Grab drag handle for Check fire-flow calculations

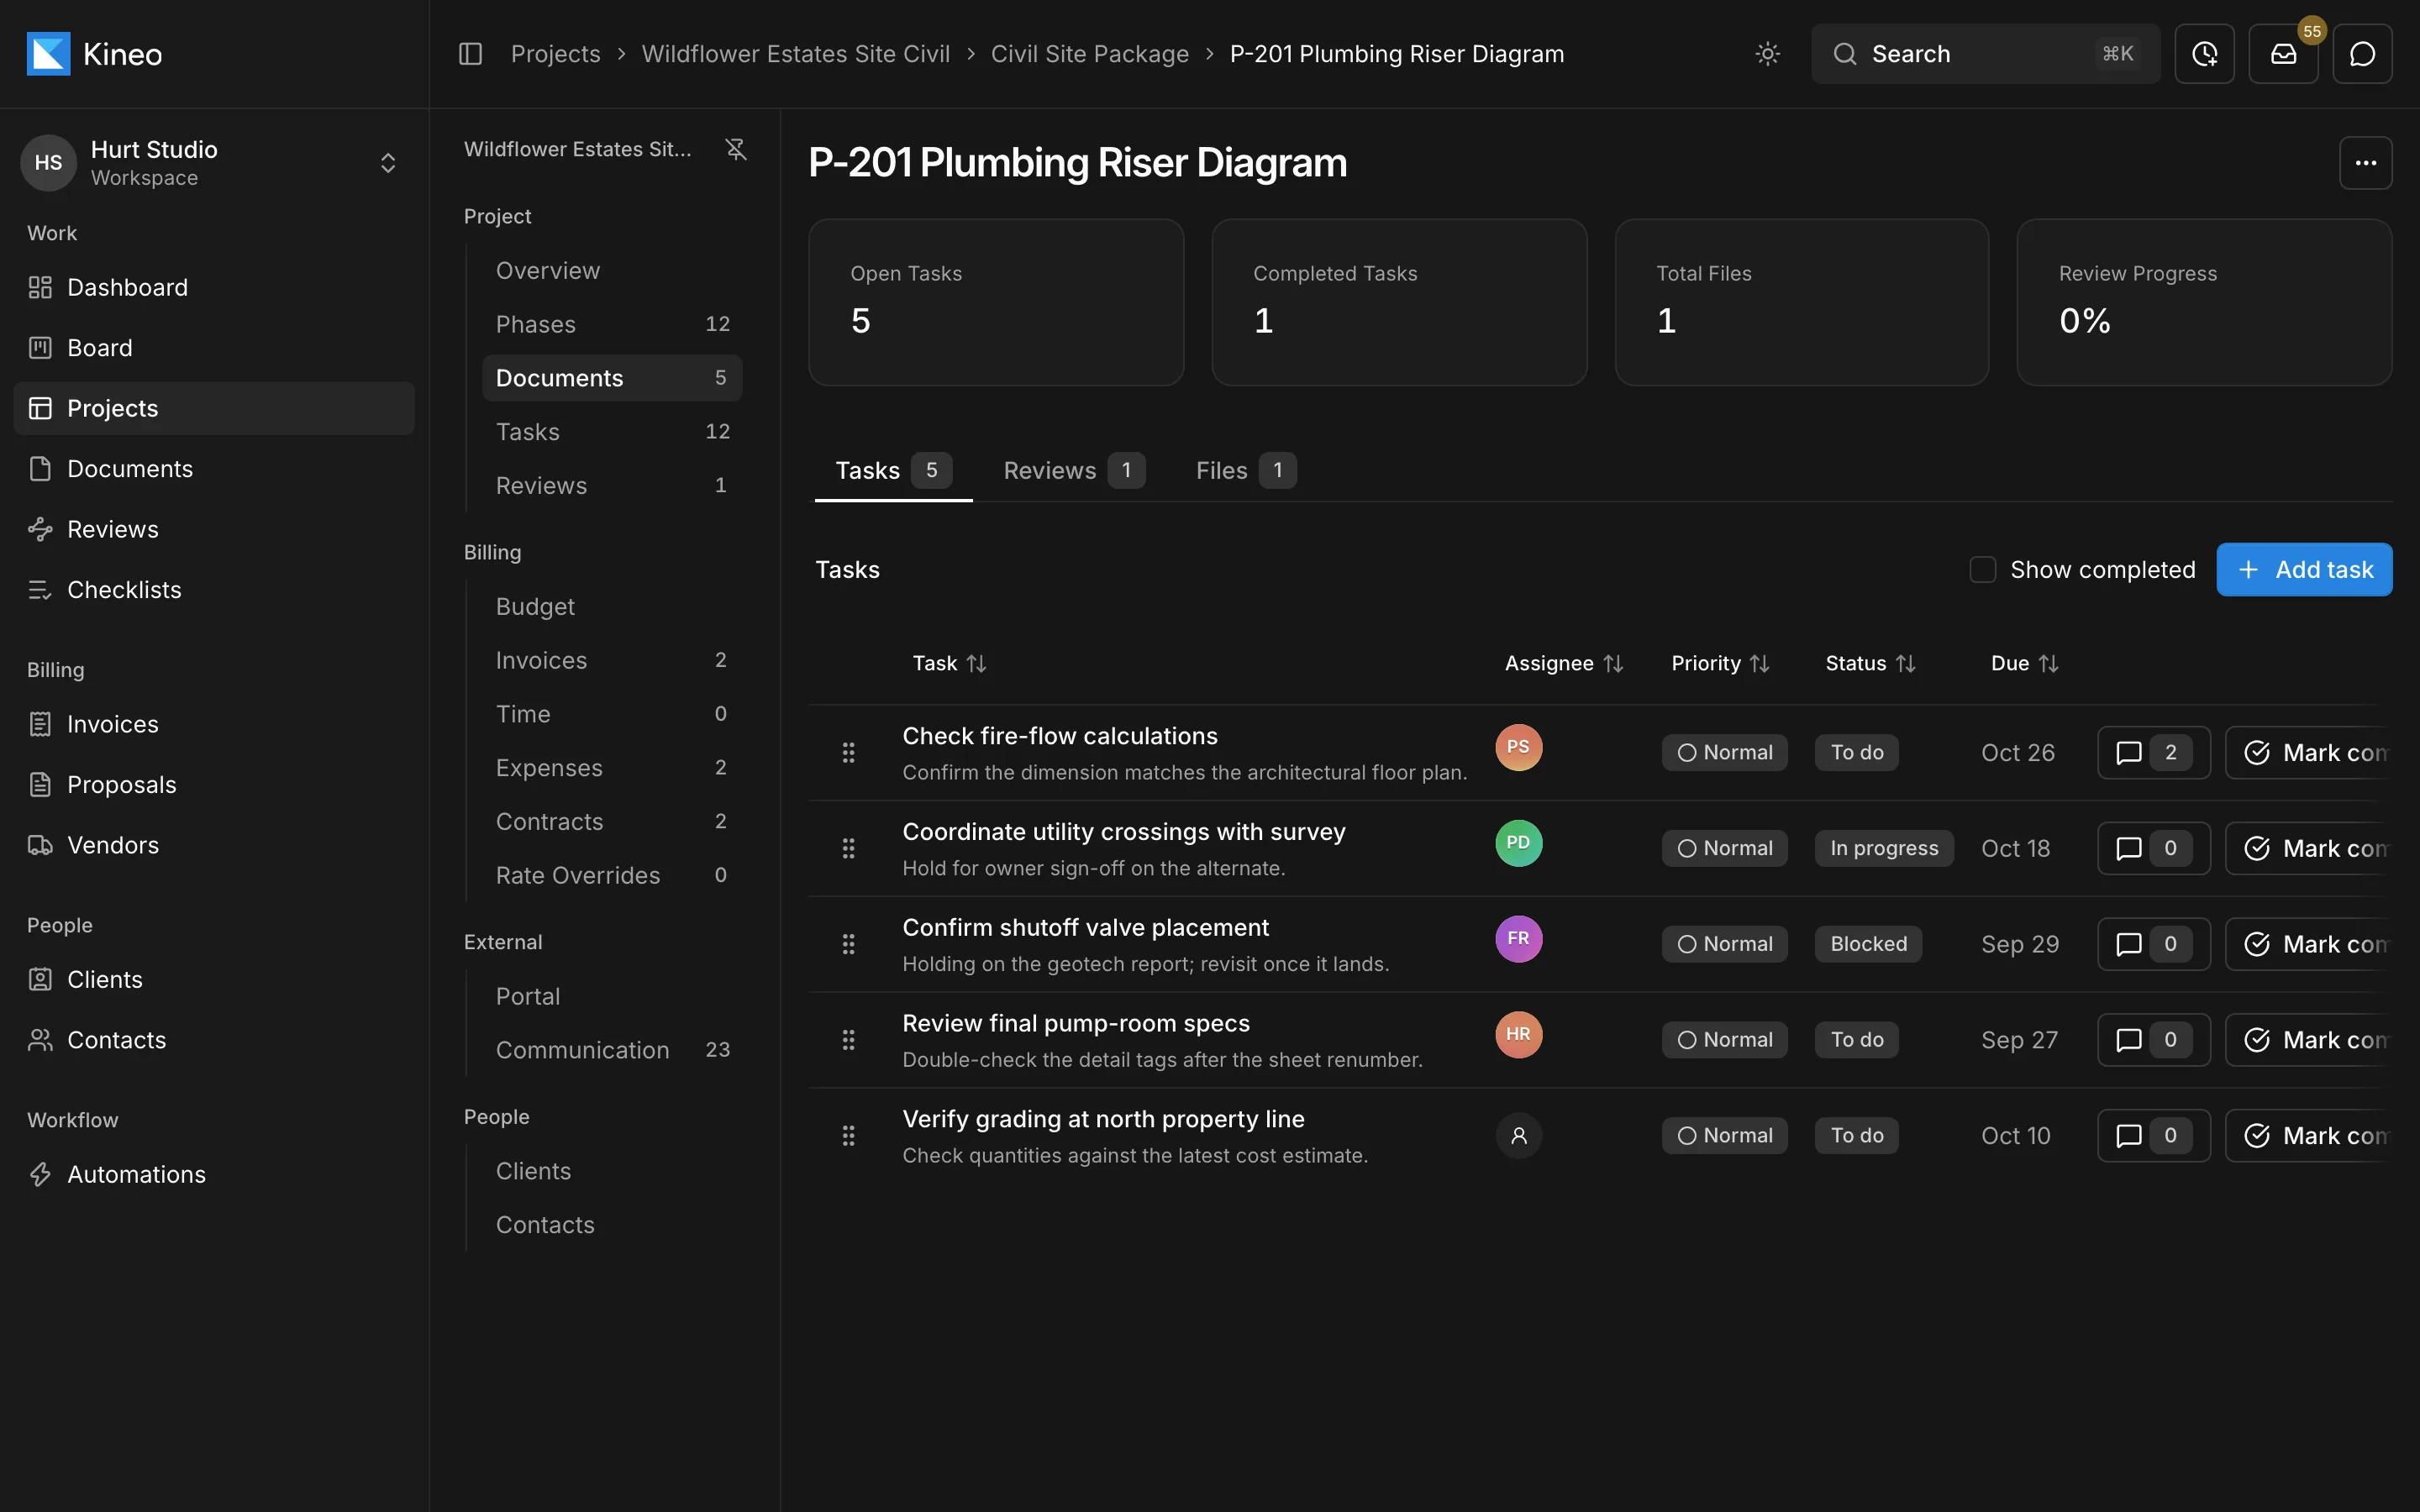click(848, 753)
